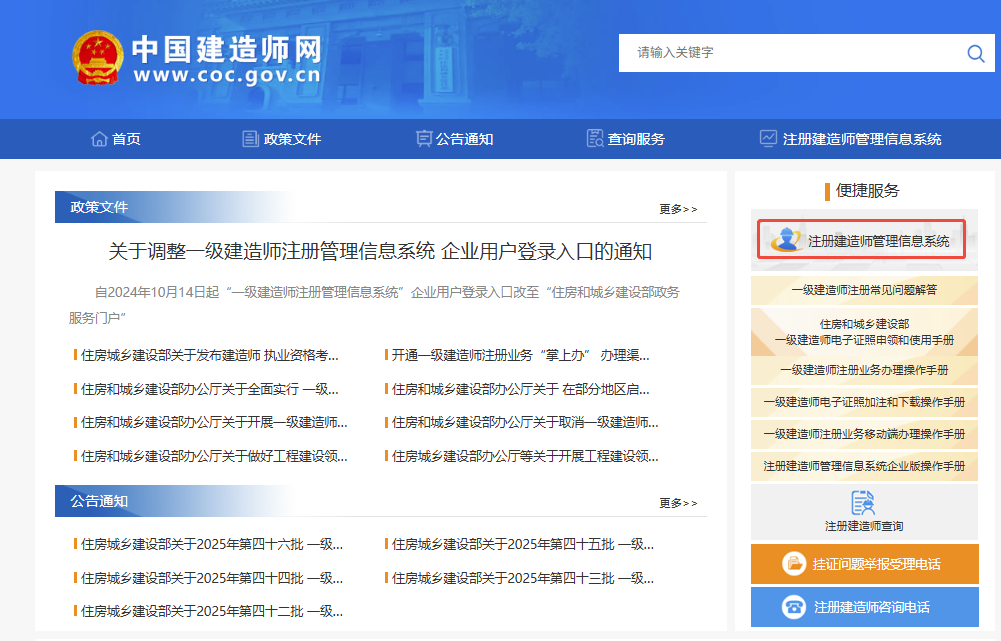This screenshot has height=641, width=1001.
Task: Click the national emblem logo
Action: click(x=97, y=58)
